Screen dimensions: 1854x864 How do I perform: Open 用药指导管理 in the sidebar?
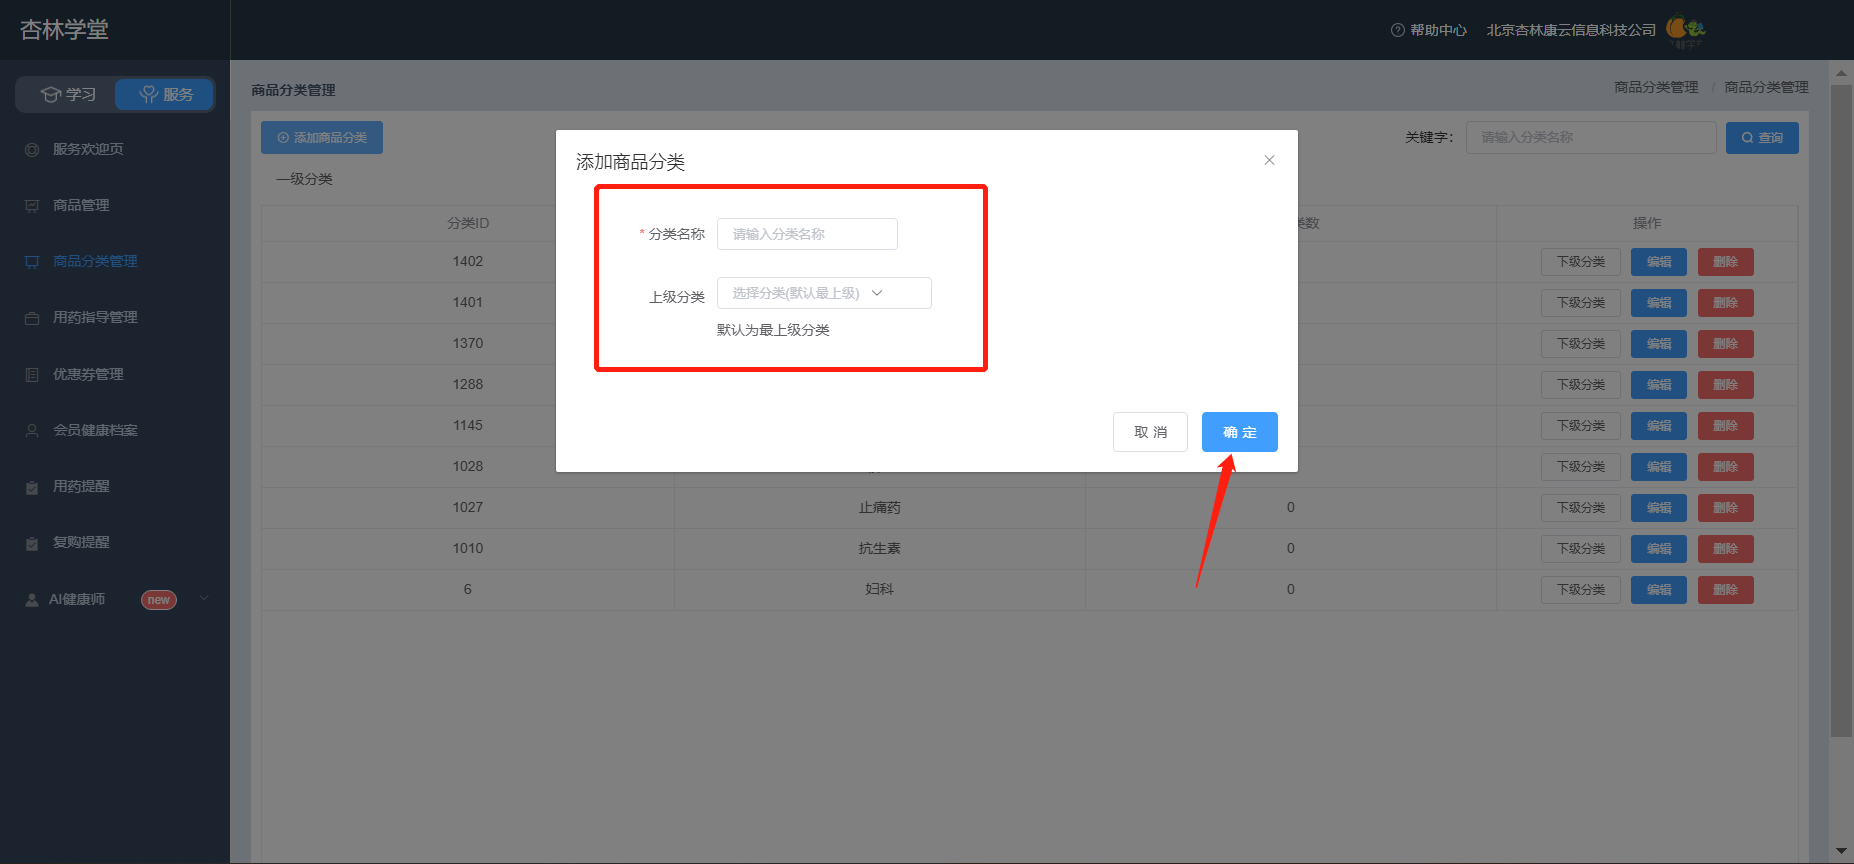[x=95, y=317]
